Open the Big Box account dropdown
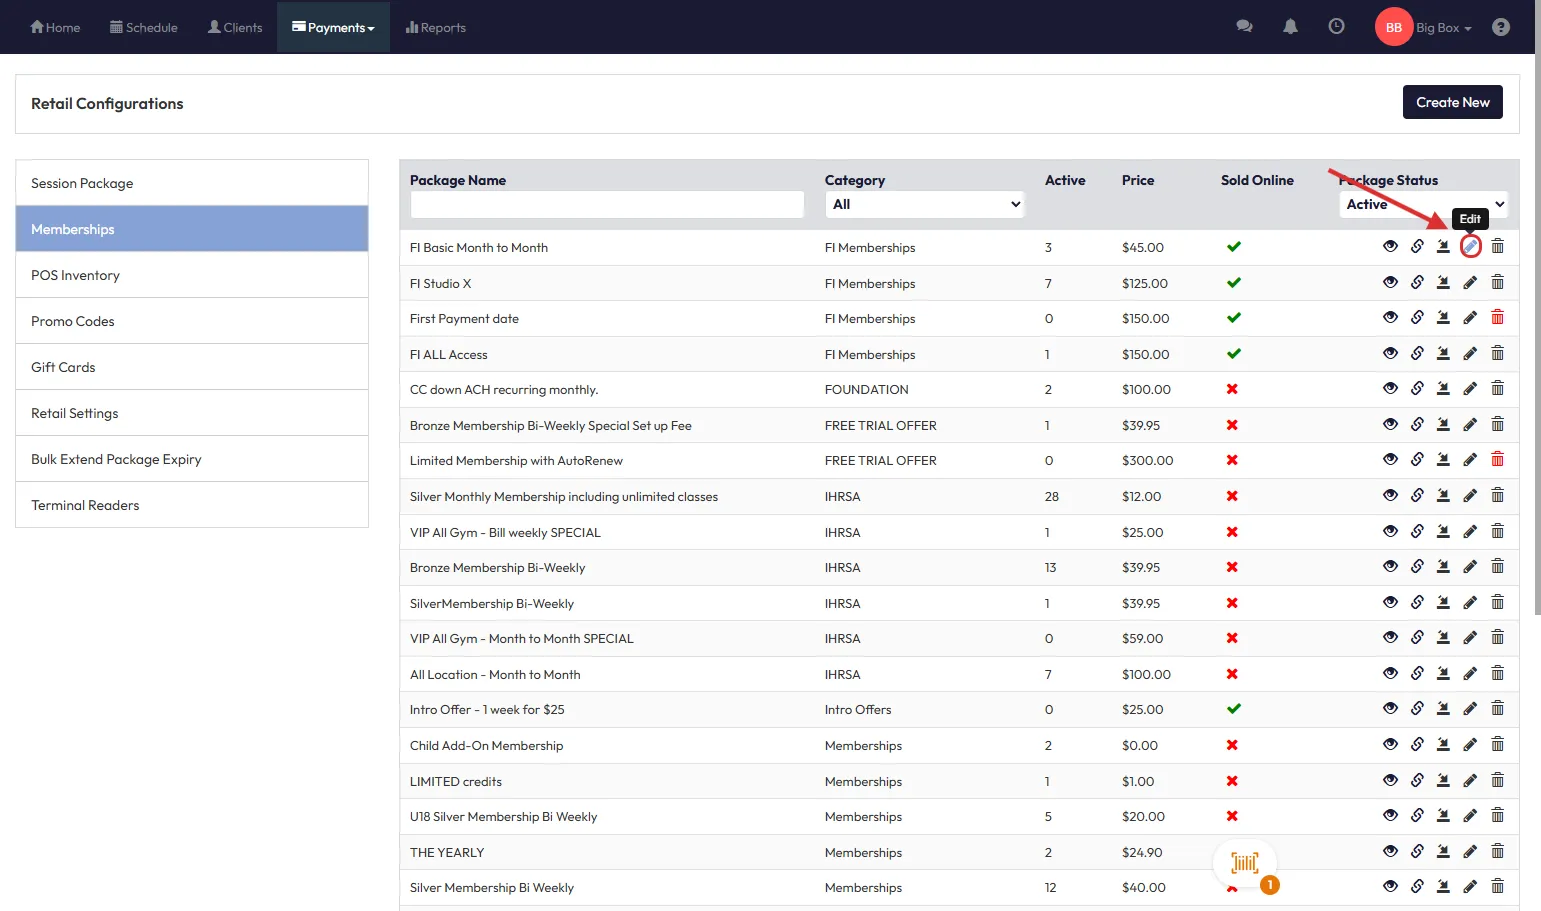 click(x=1443, y=28)
